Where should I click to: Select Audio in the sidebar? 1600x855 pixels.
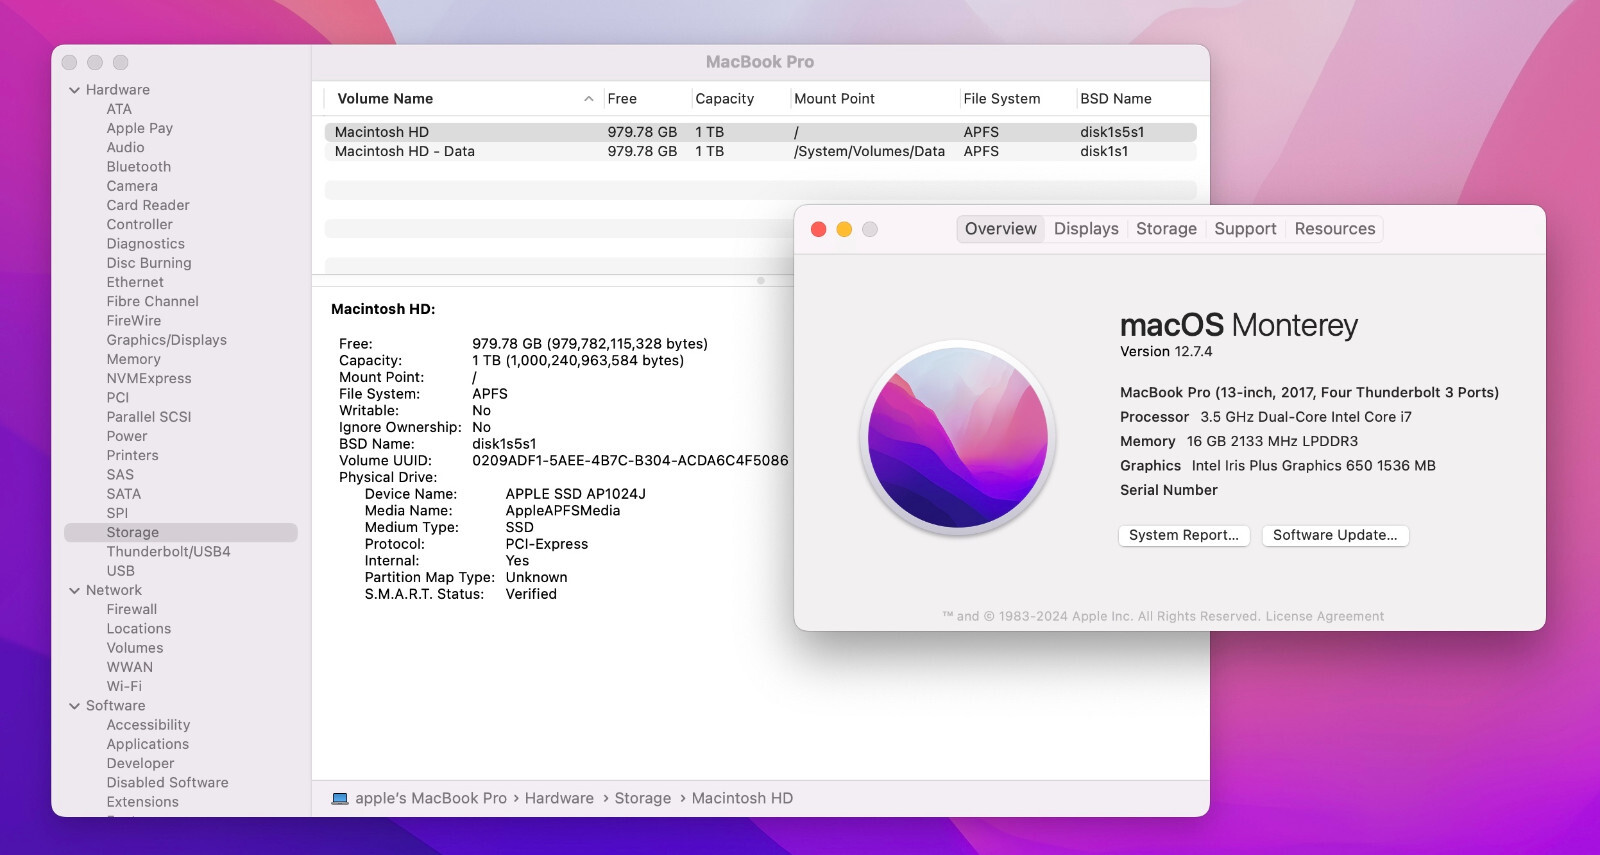pyautogui.click(x=126, y=147)
